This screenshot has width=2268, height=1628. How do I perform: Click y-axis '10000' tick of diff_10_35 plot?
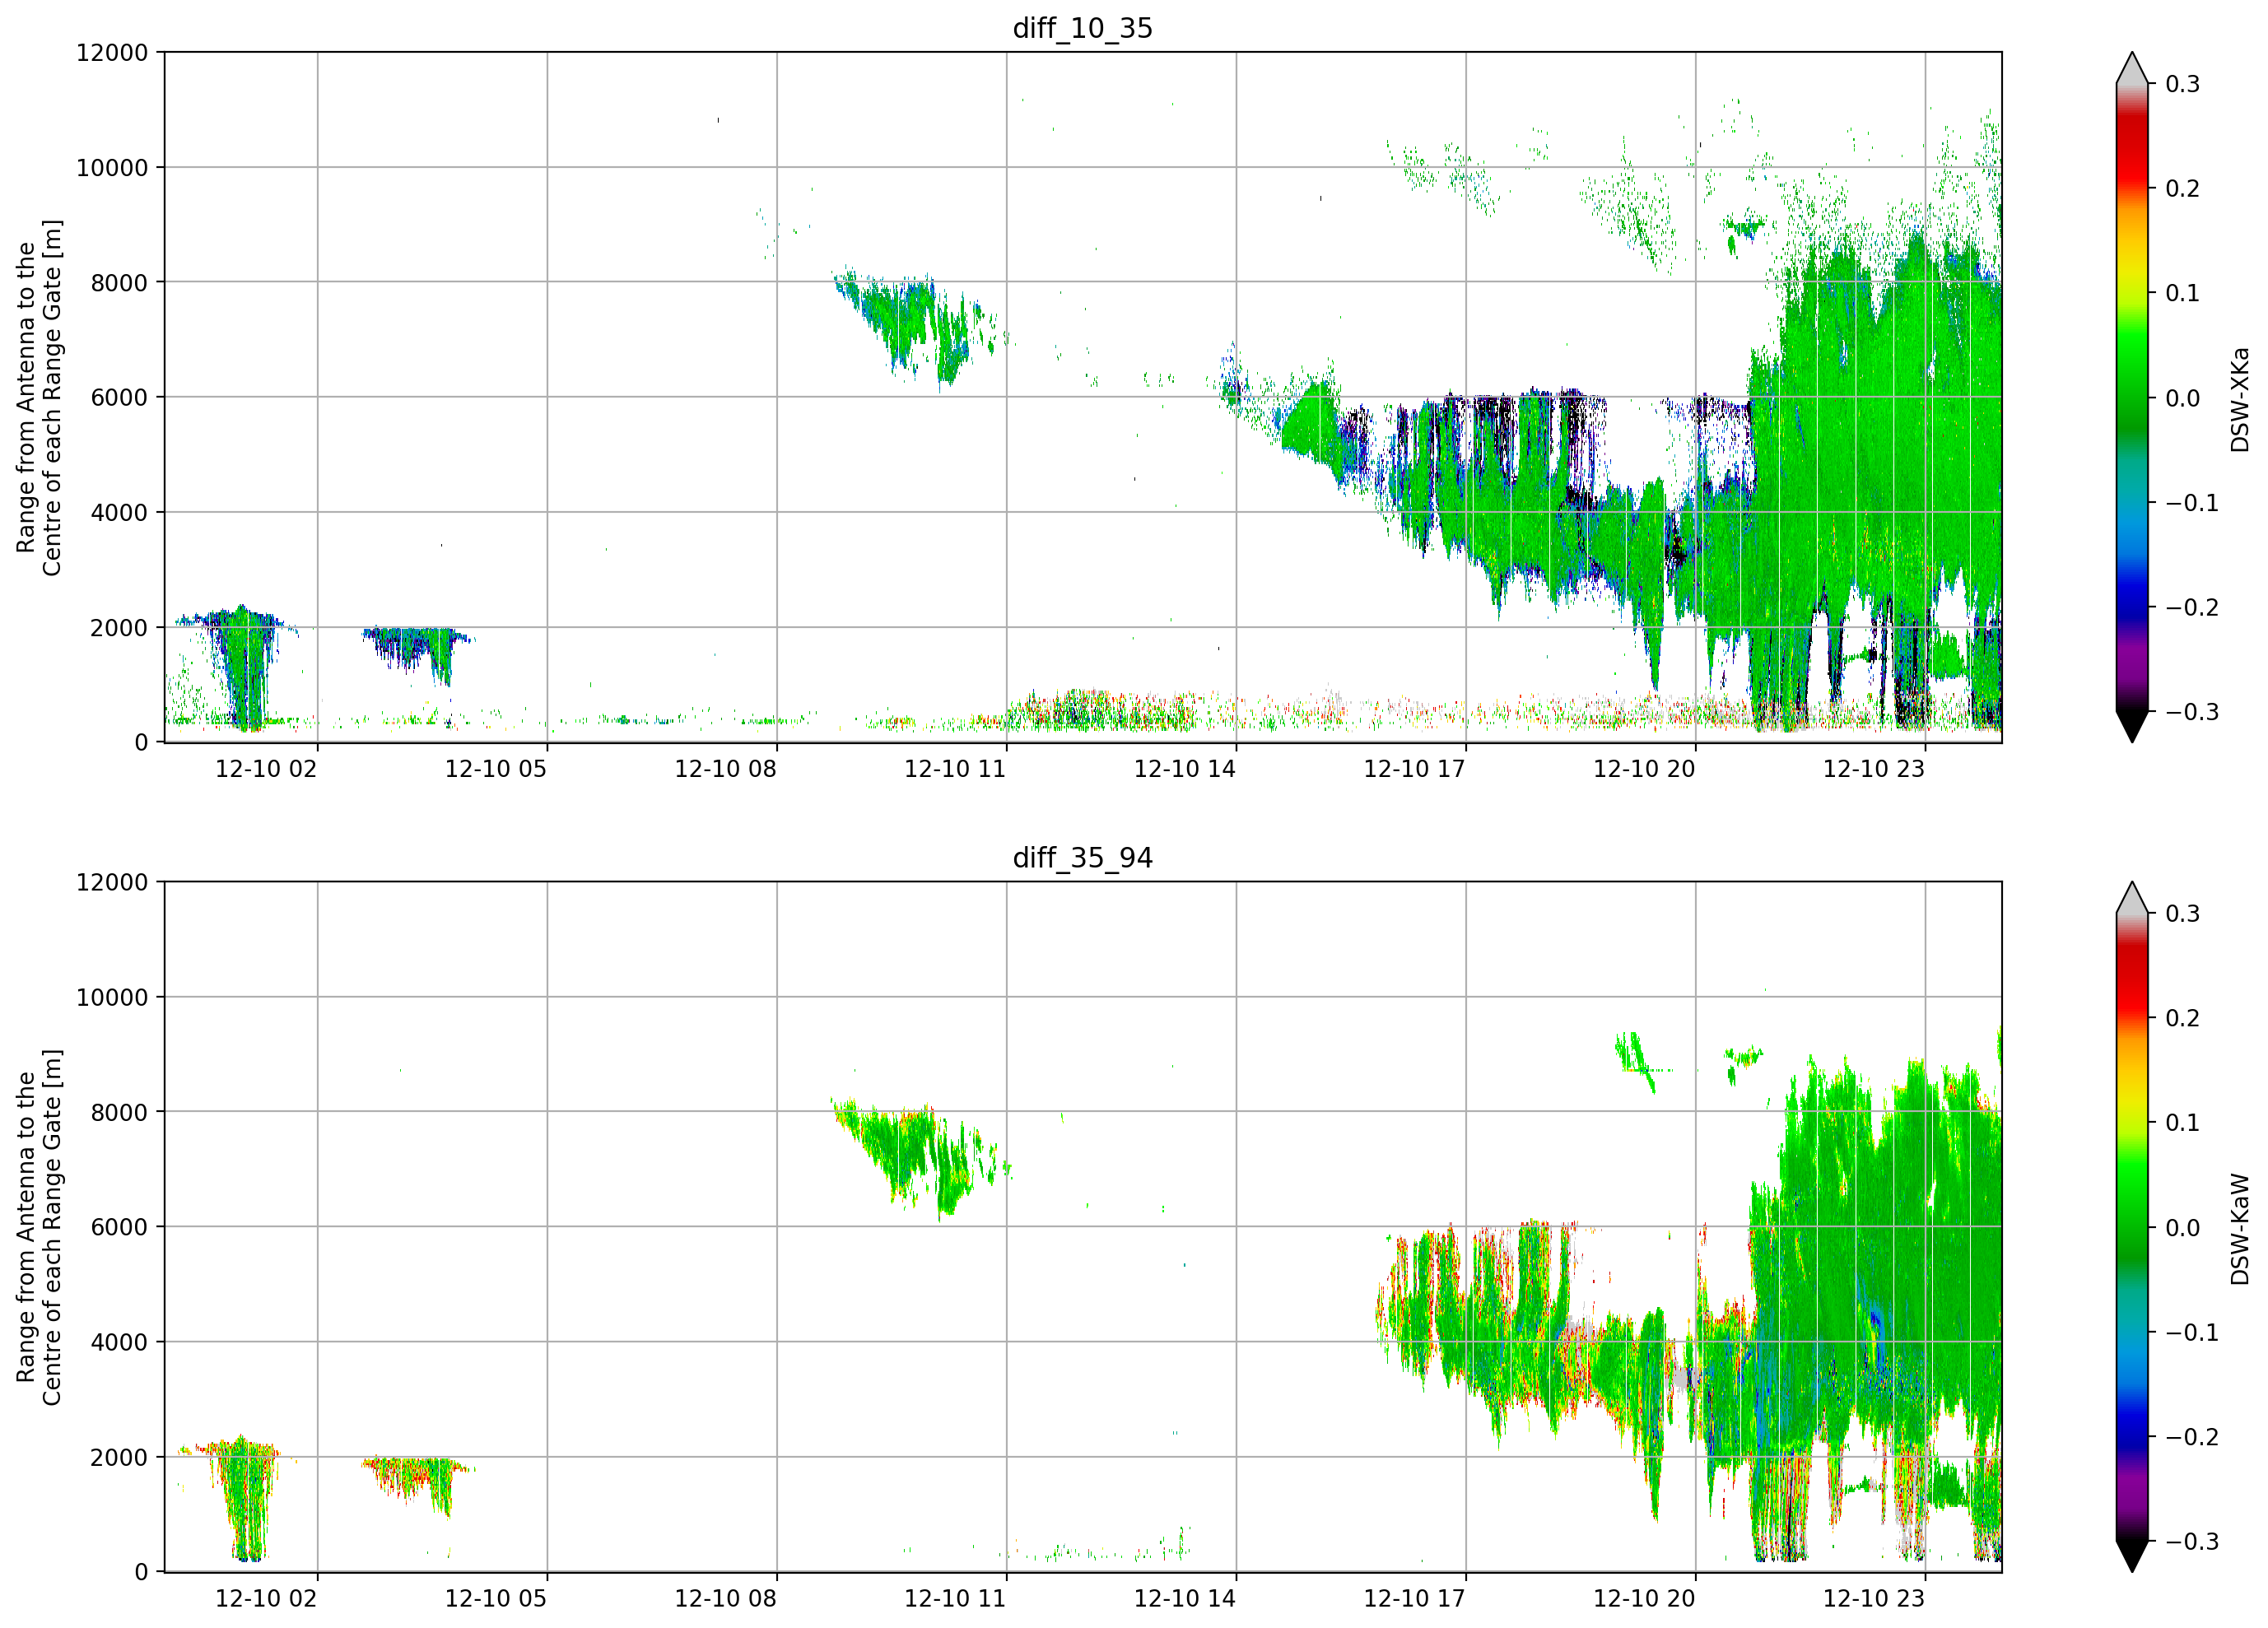click(112, 167)
